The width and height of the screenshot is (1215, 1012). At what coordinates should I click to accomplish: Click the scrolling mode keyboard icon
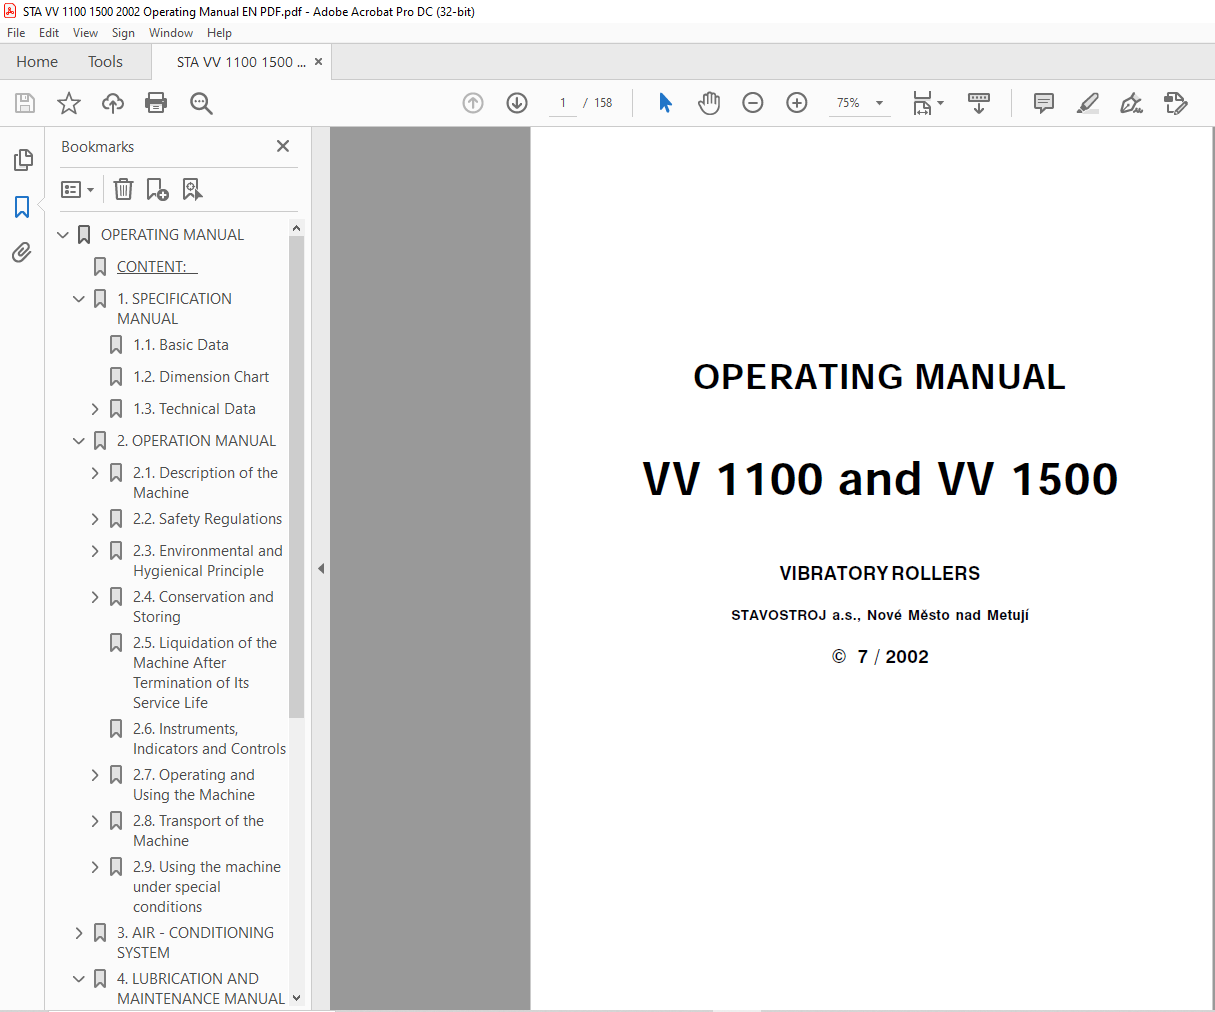pos(979,103)
